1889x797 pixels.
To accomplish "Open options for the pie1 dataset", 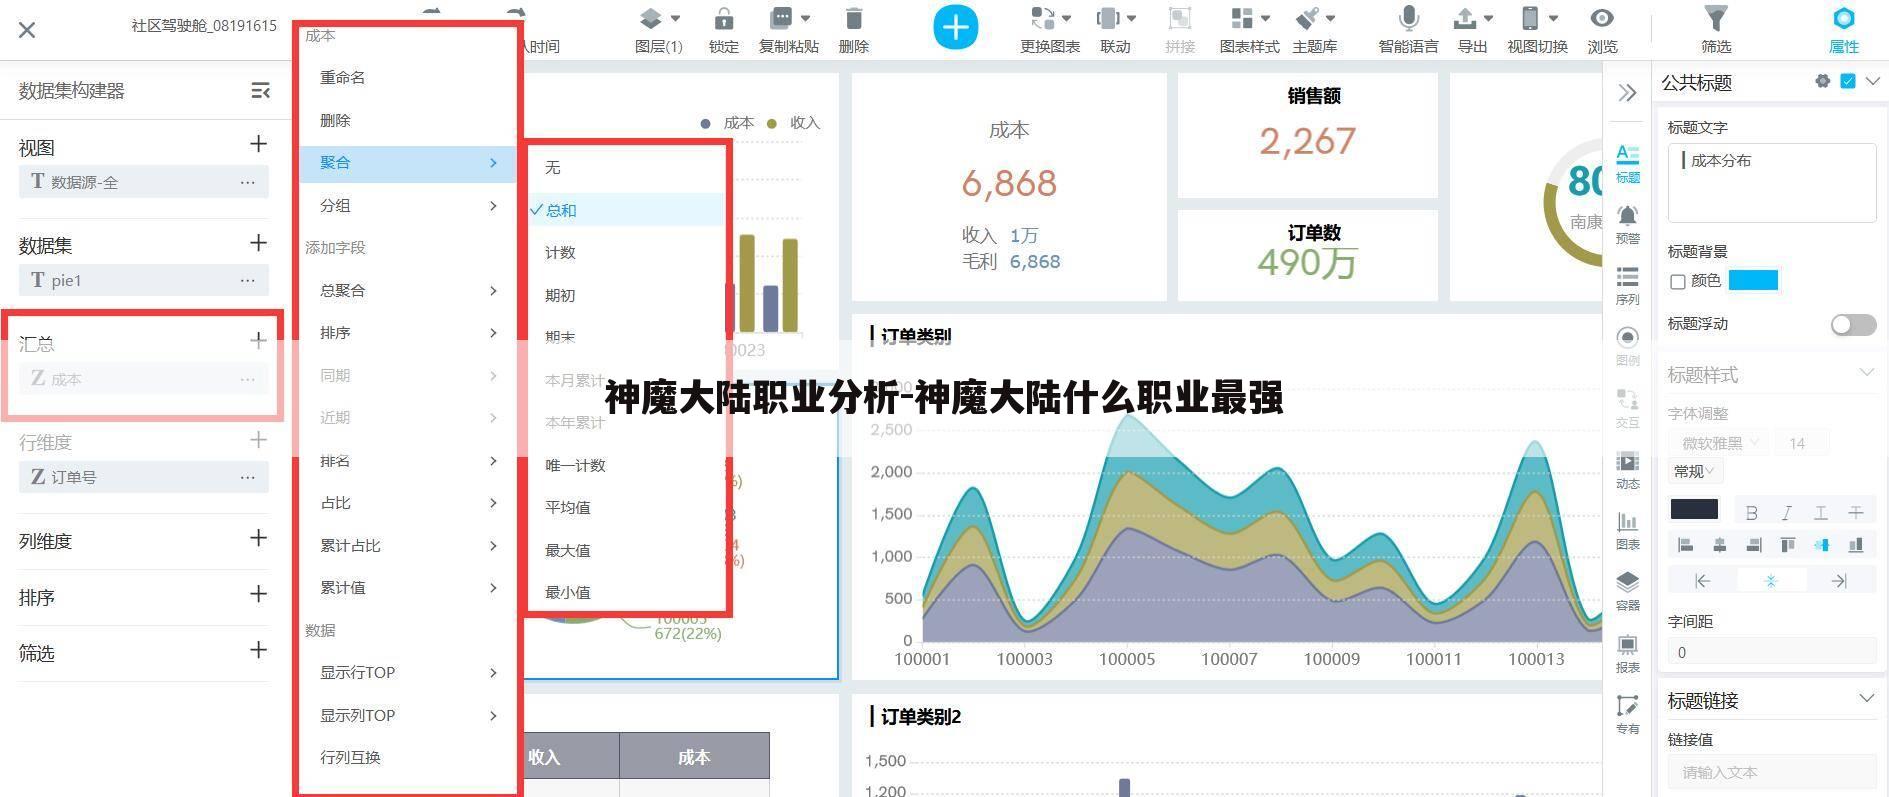I will (247, 280).
